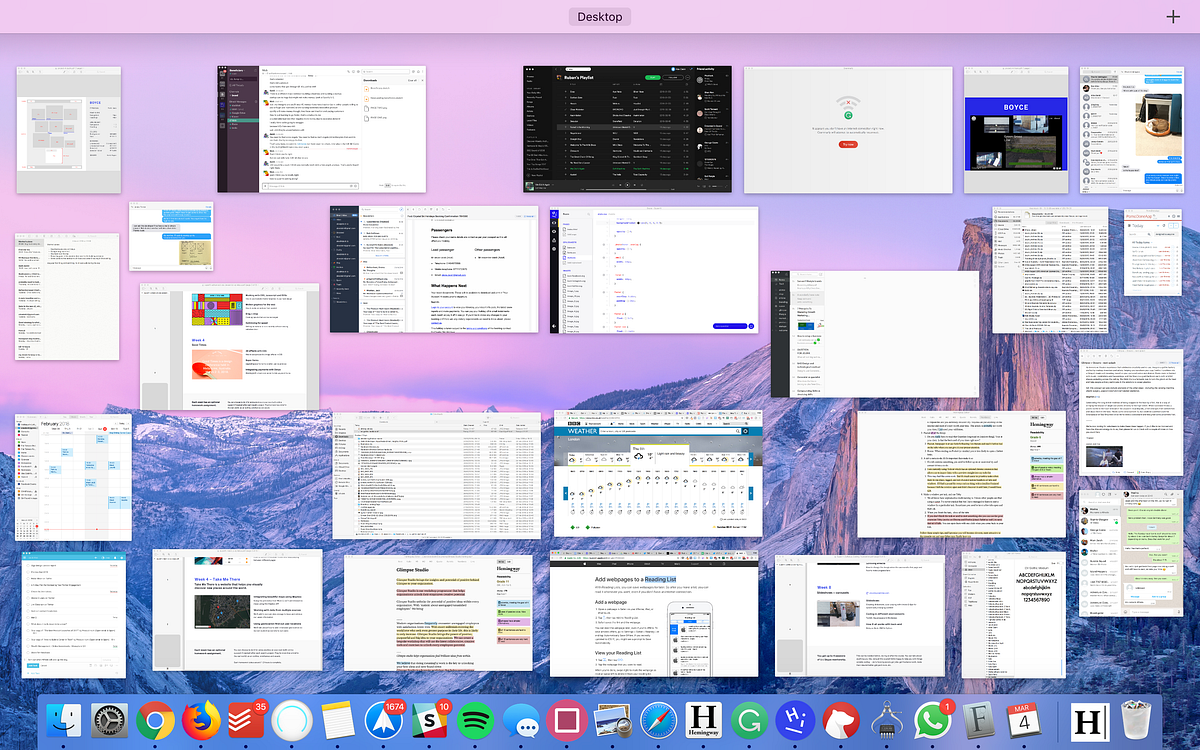
Task: Select the BBC Weather window
Action: 658,474
